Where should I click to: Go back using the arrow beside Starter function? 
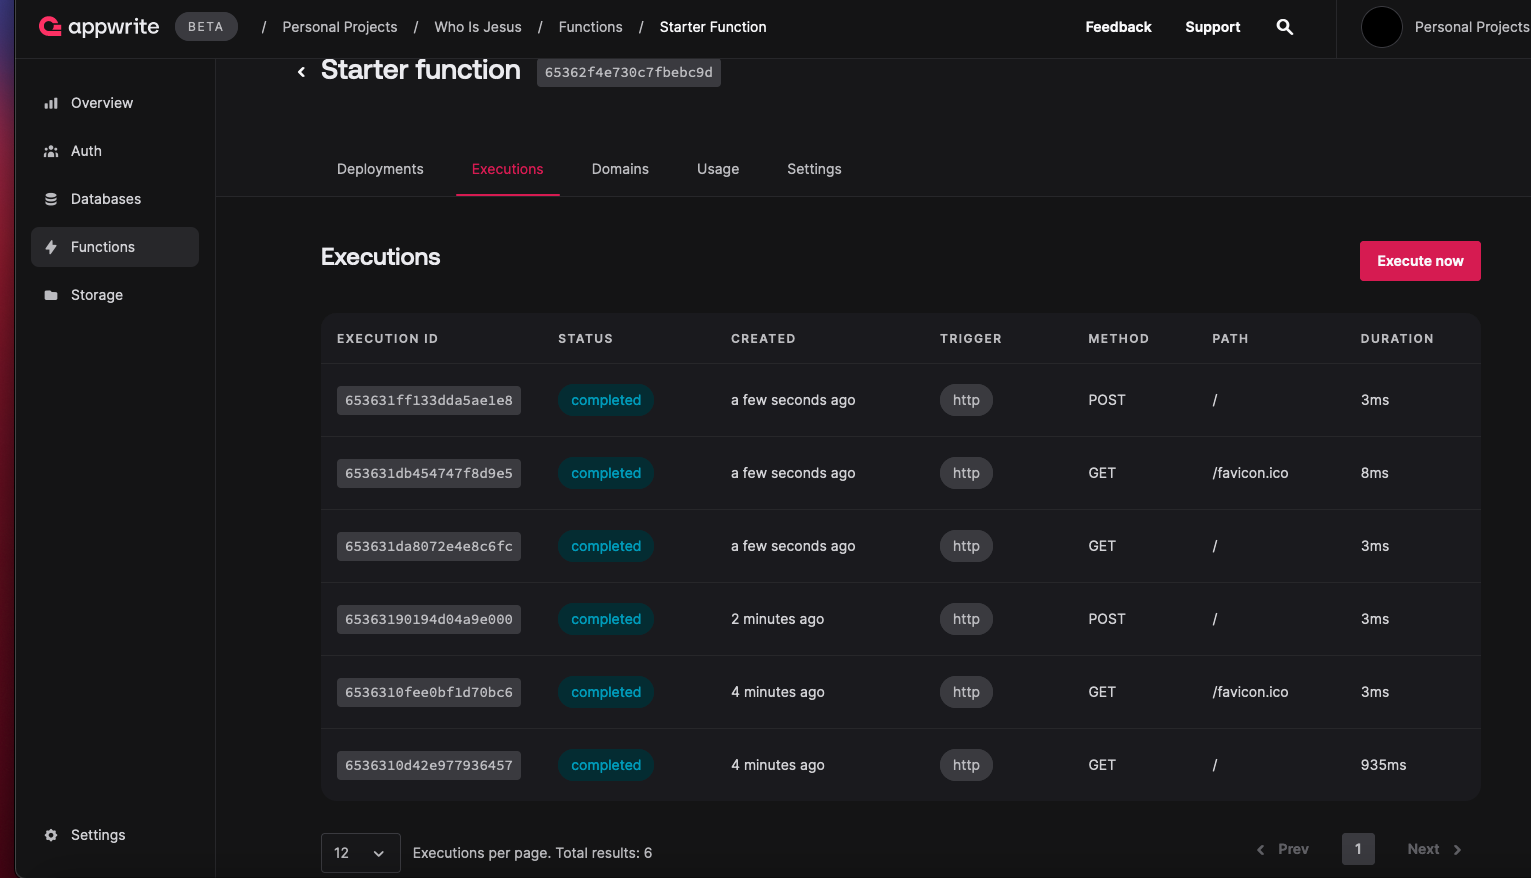pos(301,72)
